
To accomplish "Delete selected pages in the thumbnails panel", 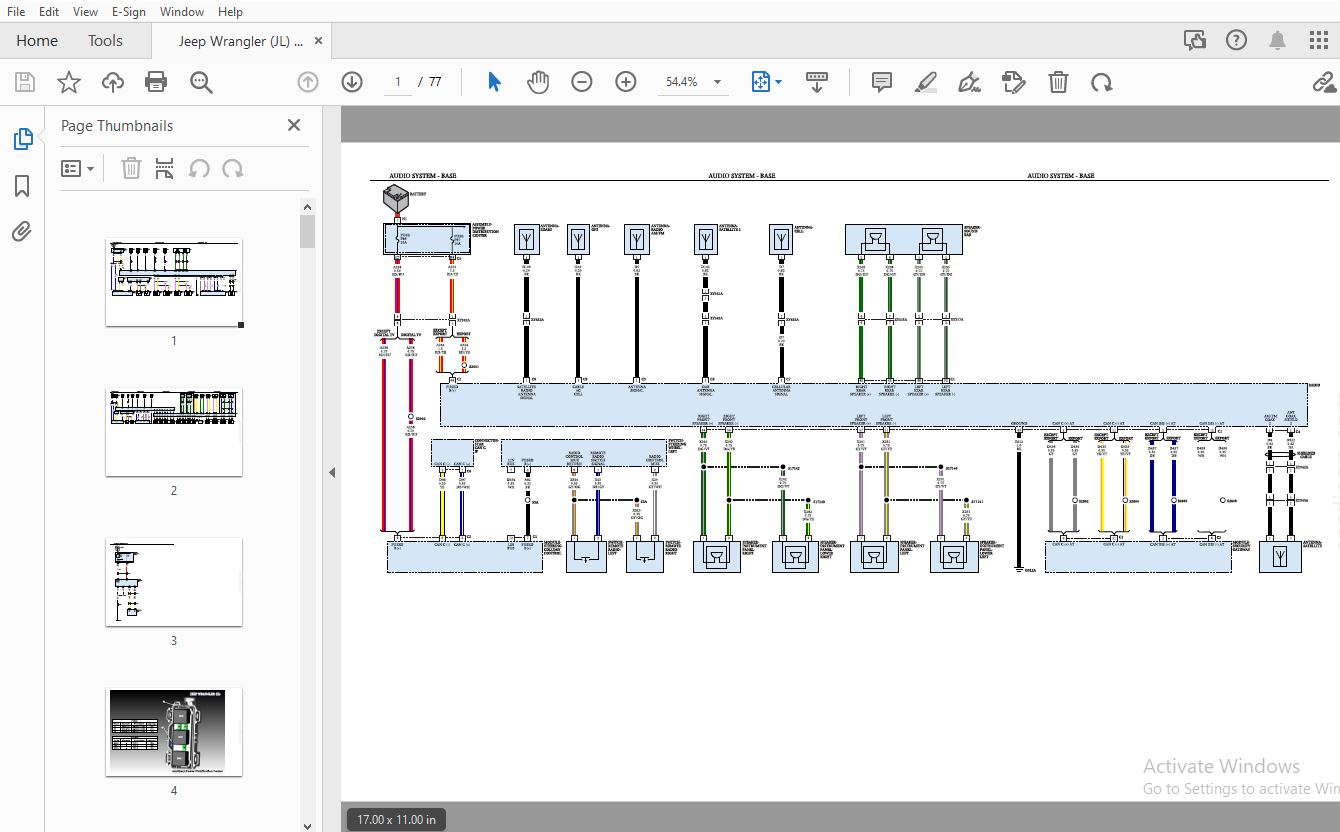I will click(x=131, y=169).
